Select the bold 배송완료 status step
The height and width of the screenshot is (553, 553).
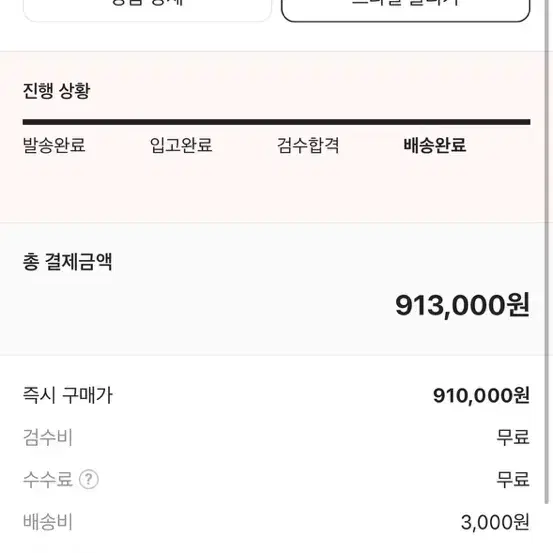point(435,145)
